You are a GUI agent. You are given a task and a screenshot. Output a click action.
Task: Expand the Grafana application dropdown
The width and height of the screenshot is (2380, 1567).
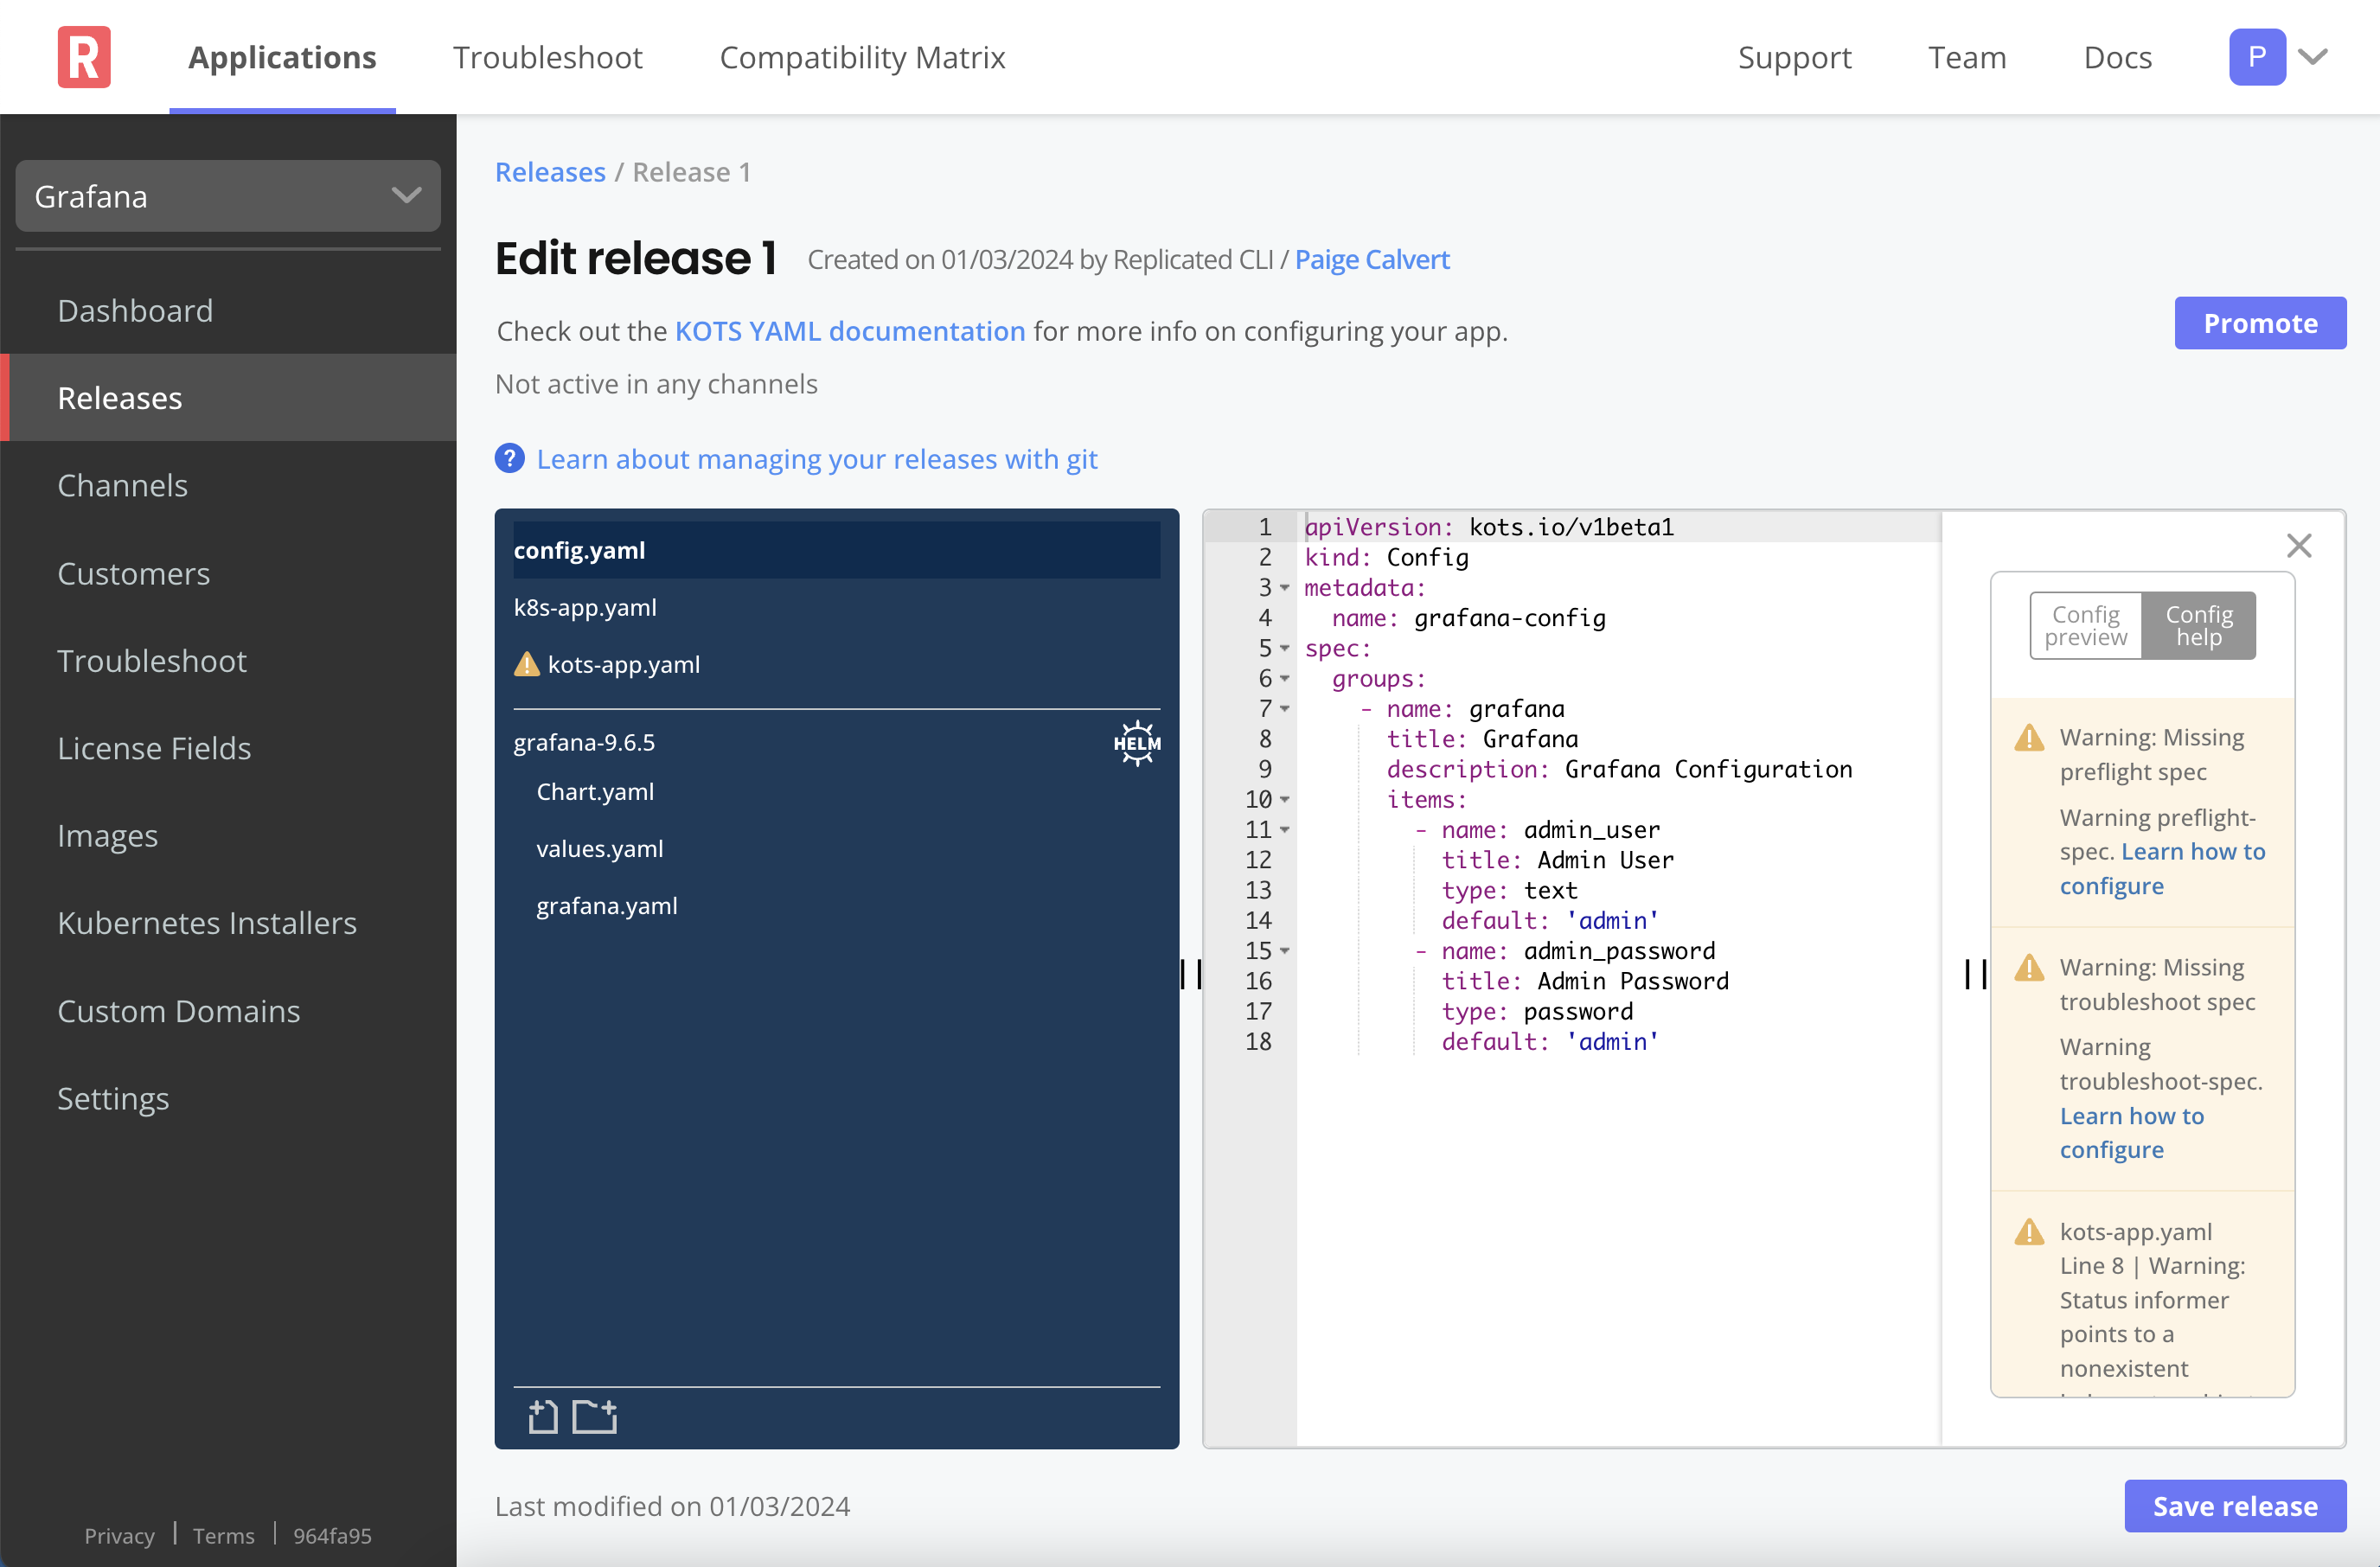tap(227, 195)
